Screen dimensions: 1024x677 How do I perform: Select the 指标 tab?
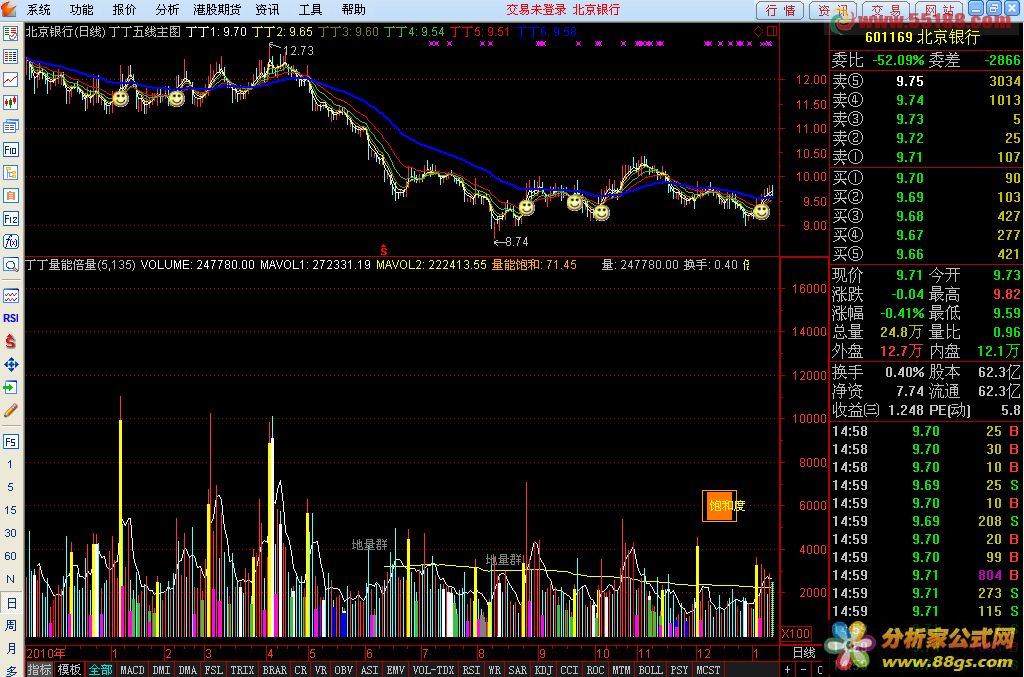pyautogui.click(x=39, y=670)
